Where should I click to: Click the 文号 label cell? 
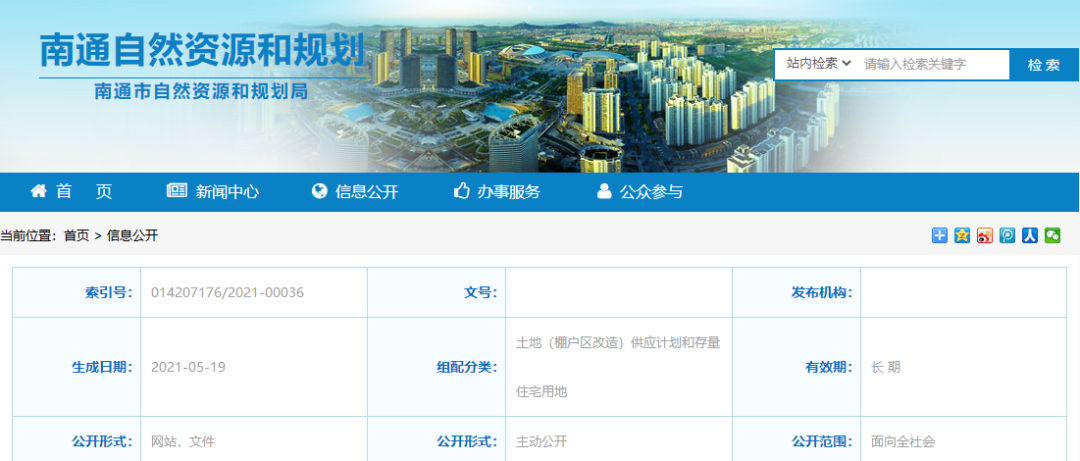pos(437,292)
